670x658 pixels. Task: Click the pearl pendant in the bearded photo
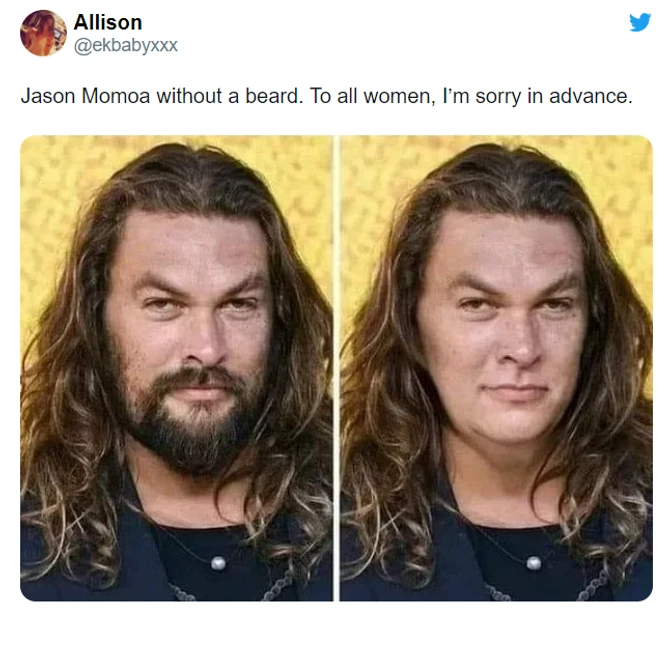click(x=218, y=564)
